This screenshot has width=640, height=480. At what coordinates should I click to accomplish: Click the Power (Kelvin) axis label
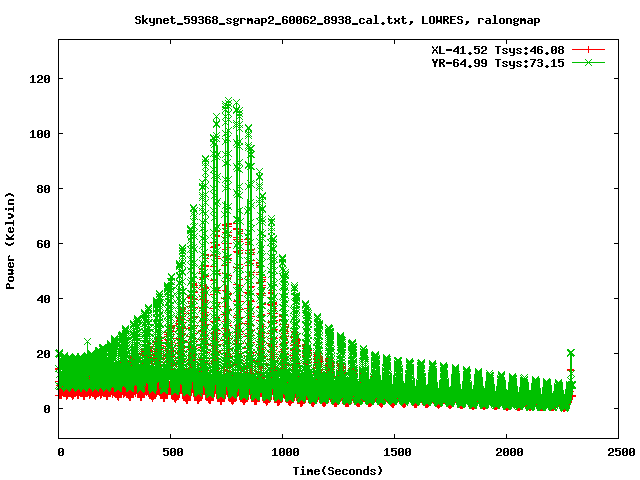coord(10,241)
